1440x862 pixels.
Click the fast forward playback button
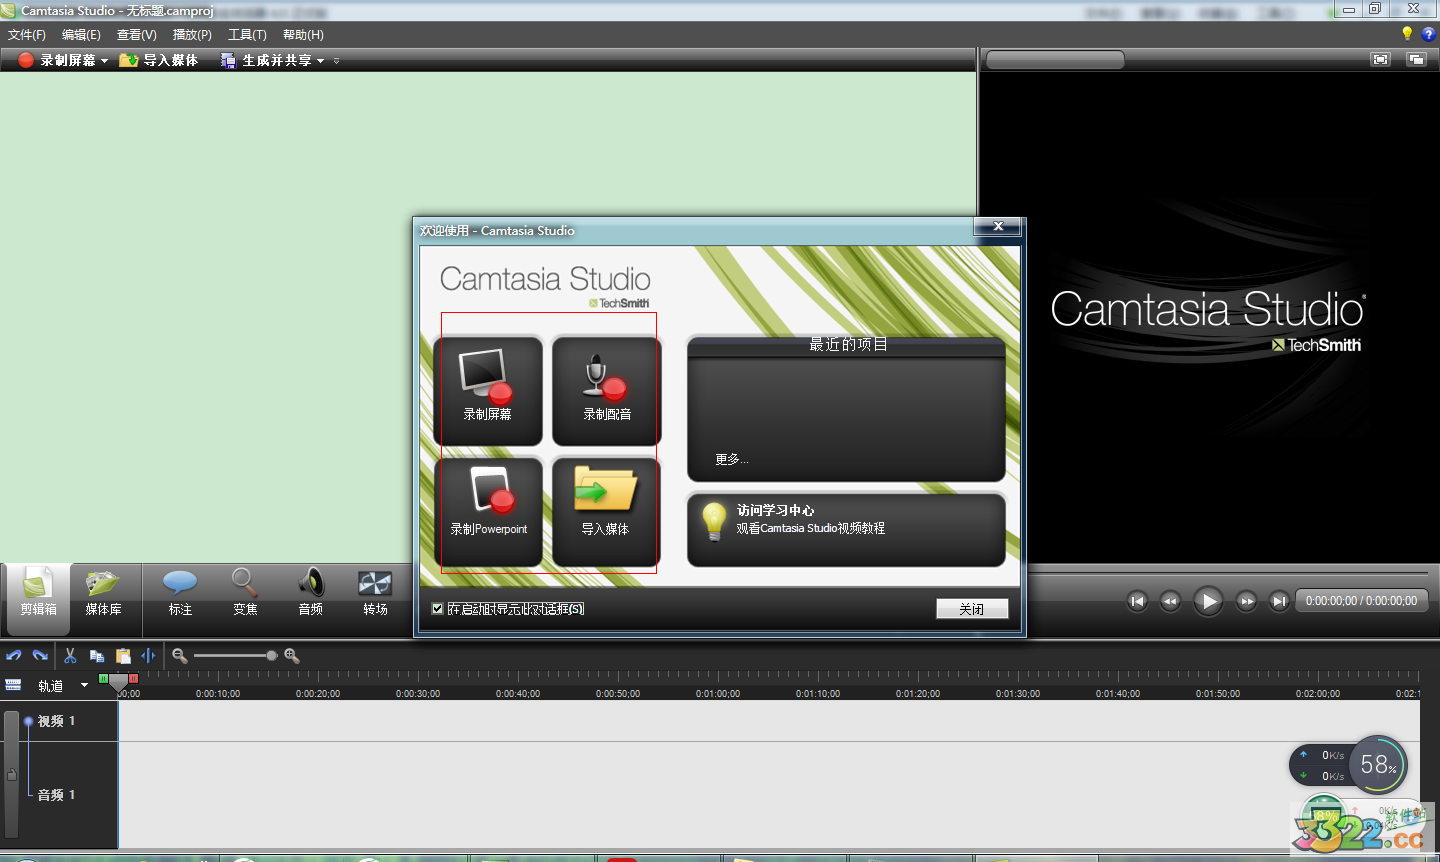pyautogui.click(x=1246, y=601)
